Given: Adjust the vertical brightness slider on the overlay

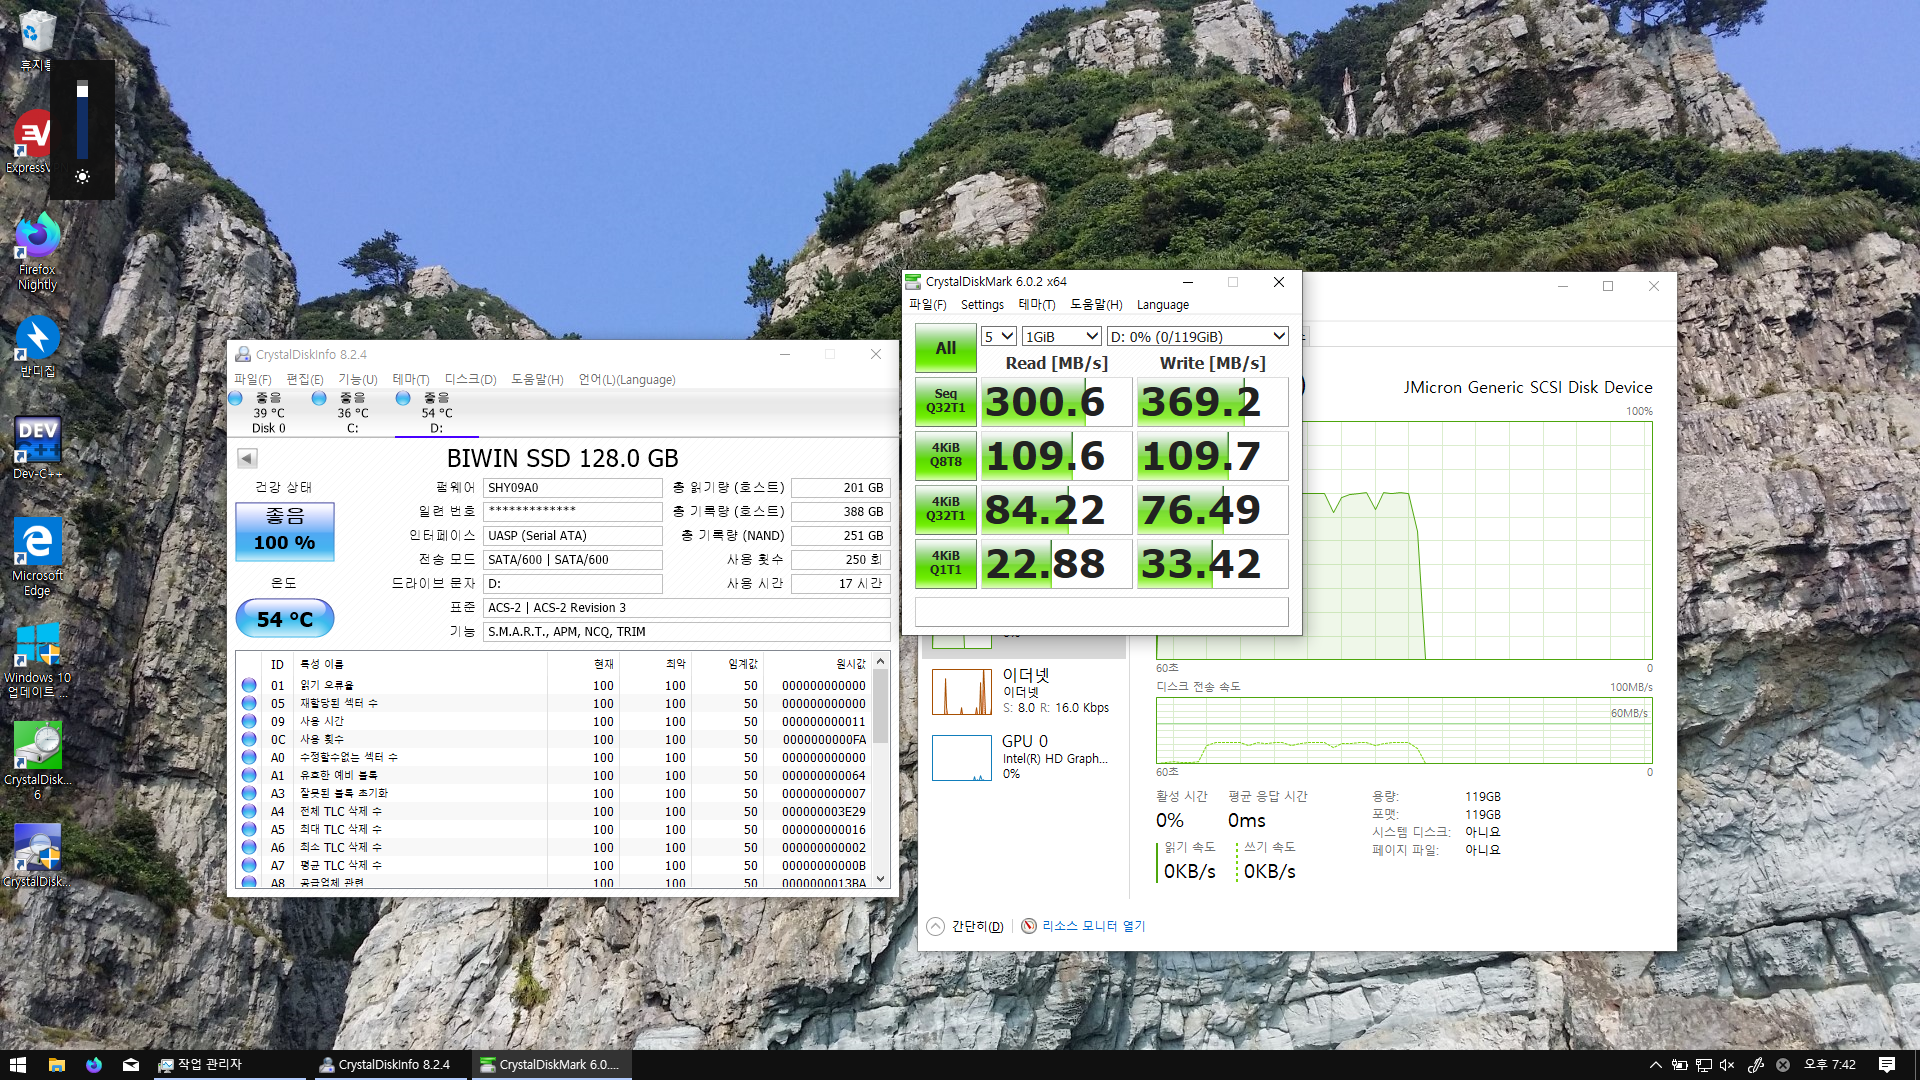Looking at the screenshot, I should click(x=82, y=120).
